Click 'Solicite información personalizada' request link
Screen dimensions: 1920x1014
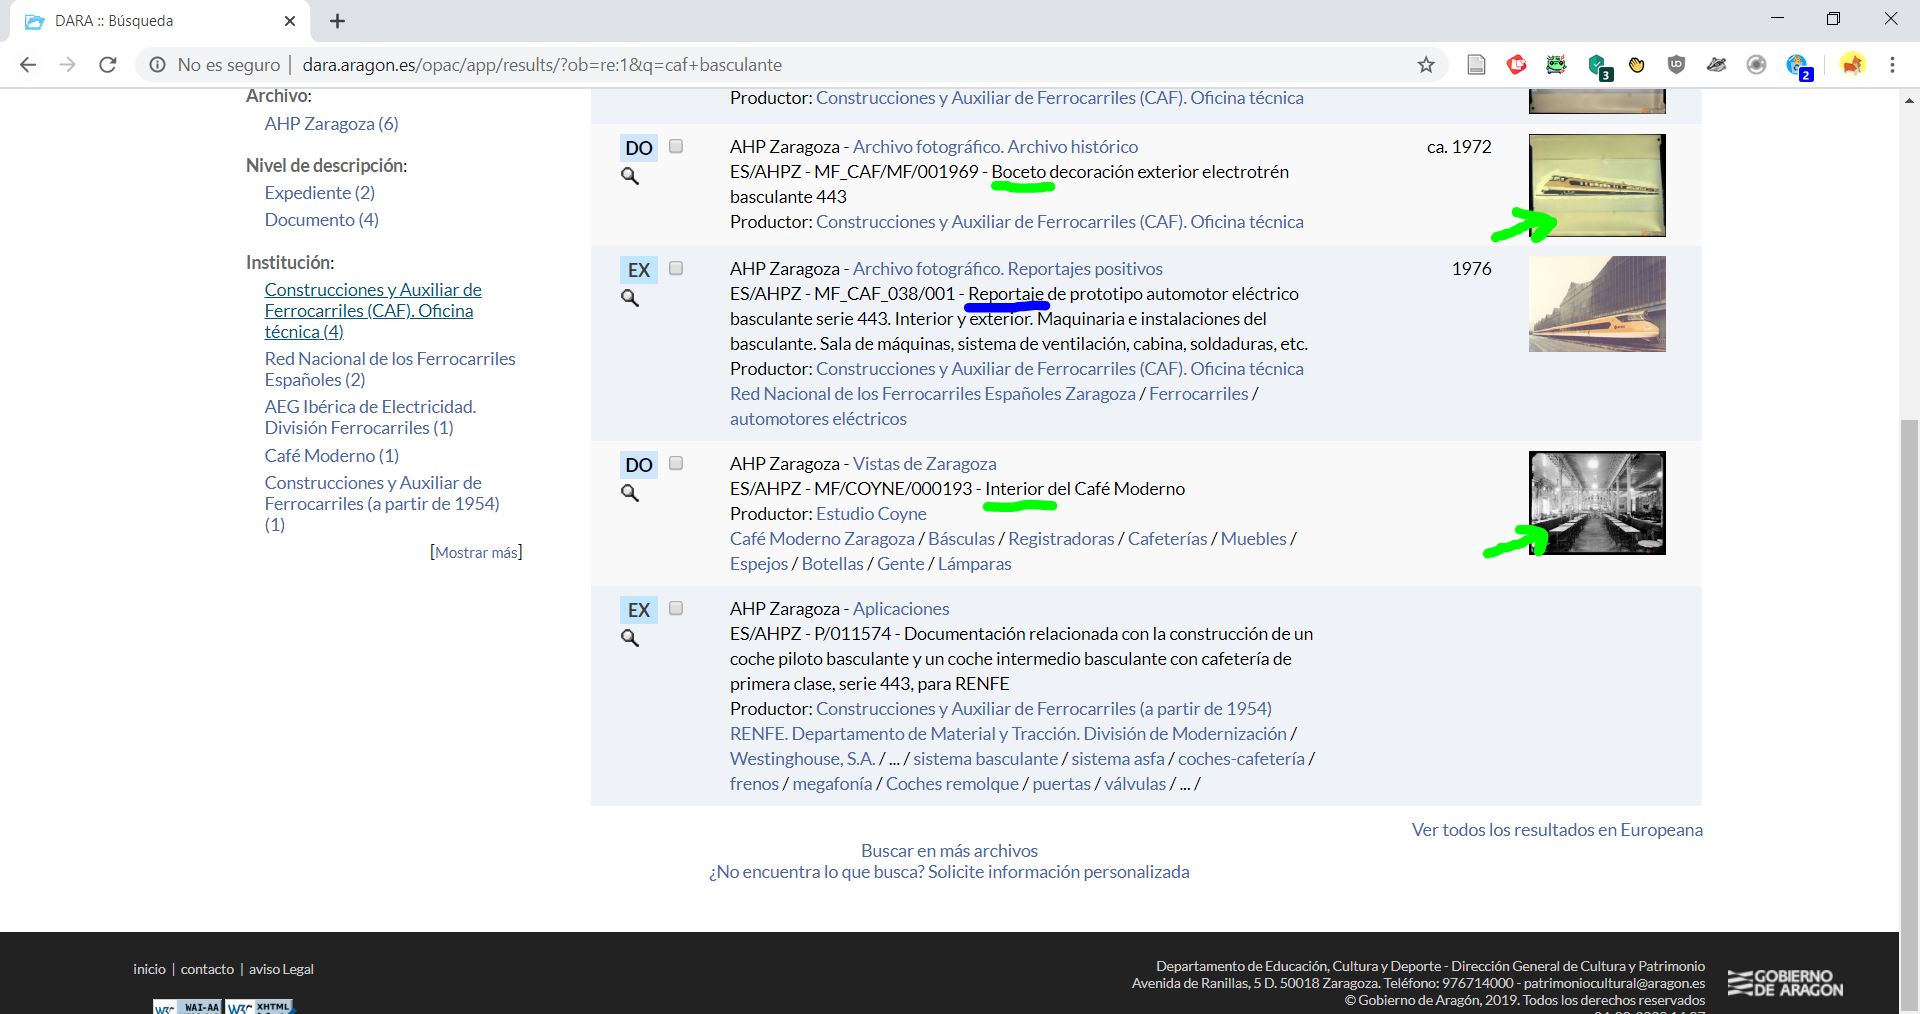point(1059,872)
